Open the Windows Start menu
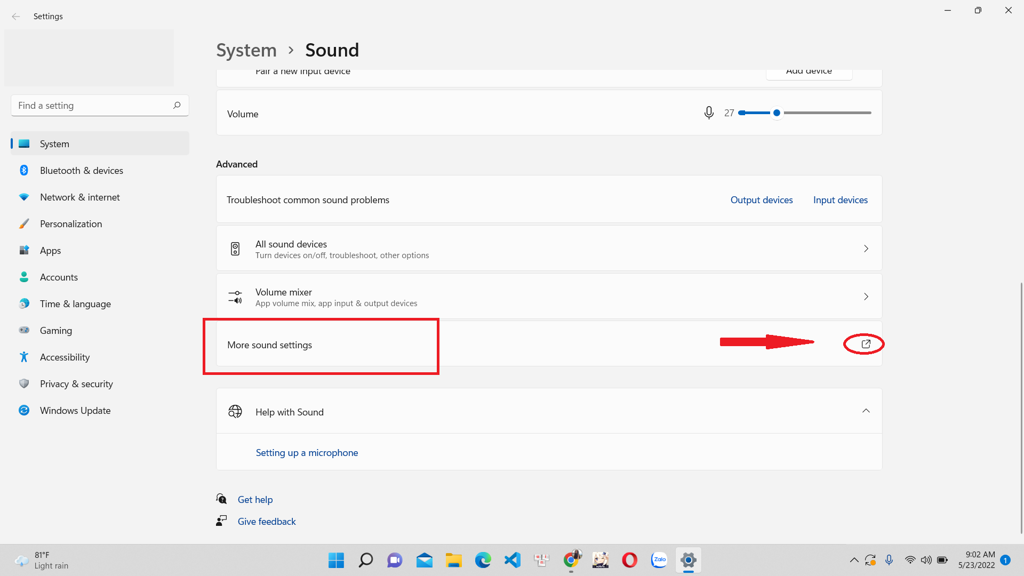This screenshot has height=576, width=1024. coord(336,560)
